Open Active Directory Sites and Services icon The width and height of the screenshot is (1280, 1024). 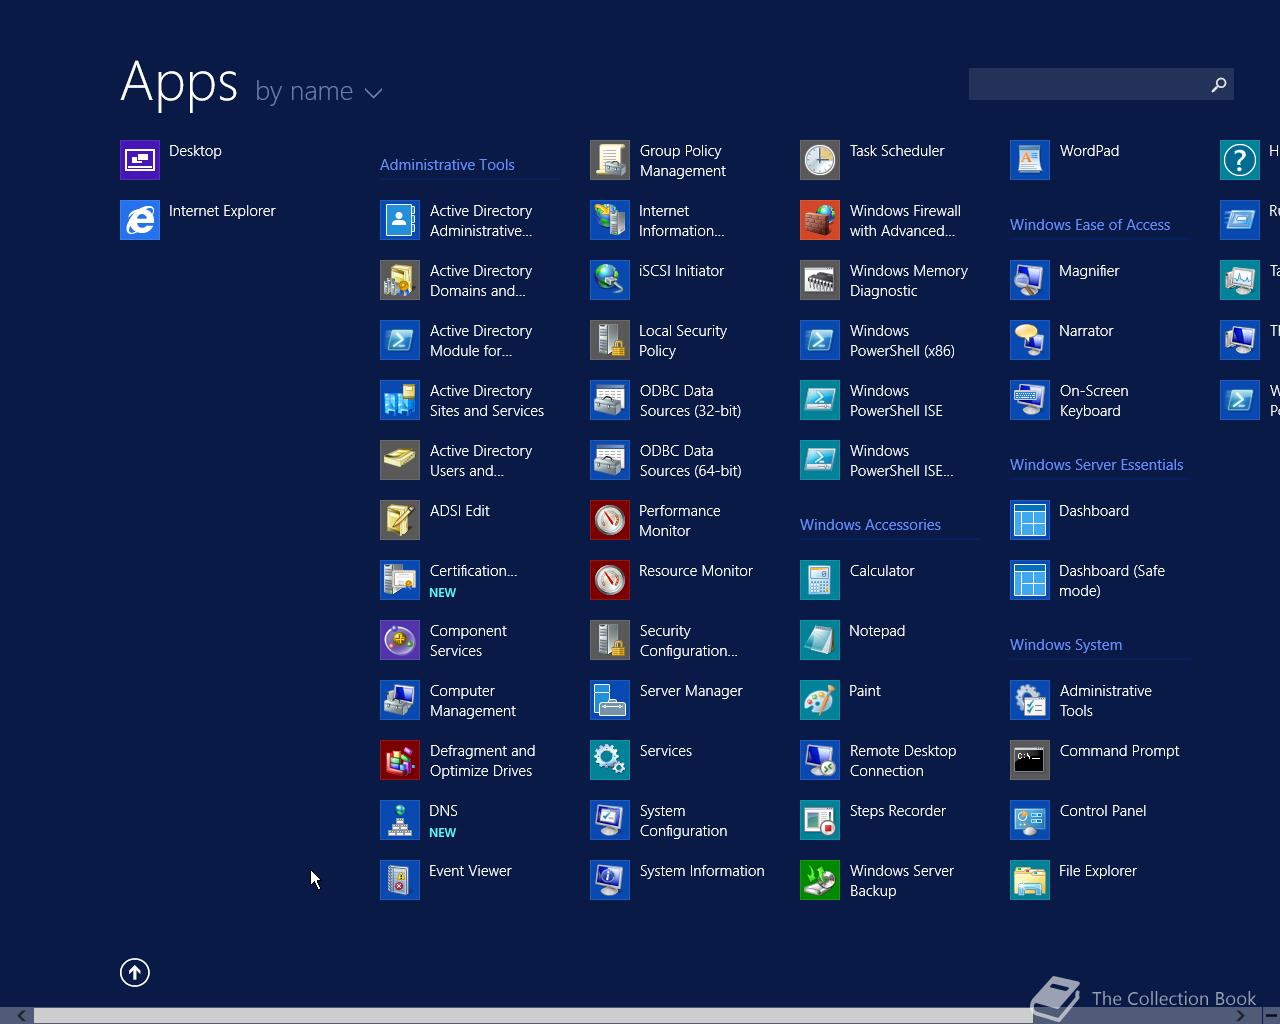[400, 400]
